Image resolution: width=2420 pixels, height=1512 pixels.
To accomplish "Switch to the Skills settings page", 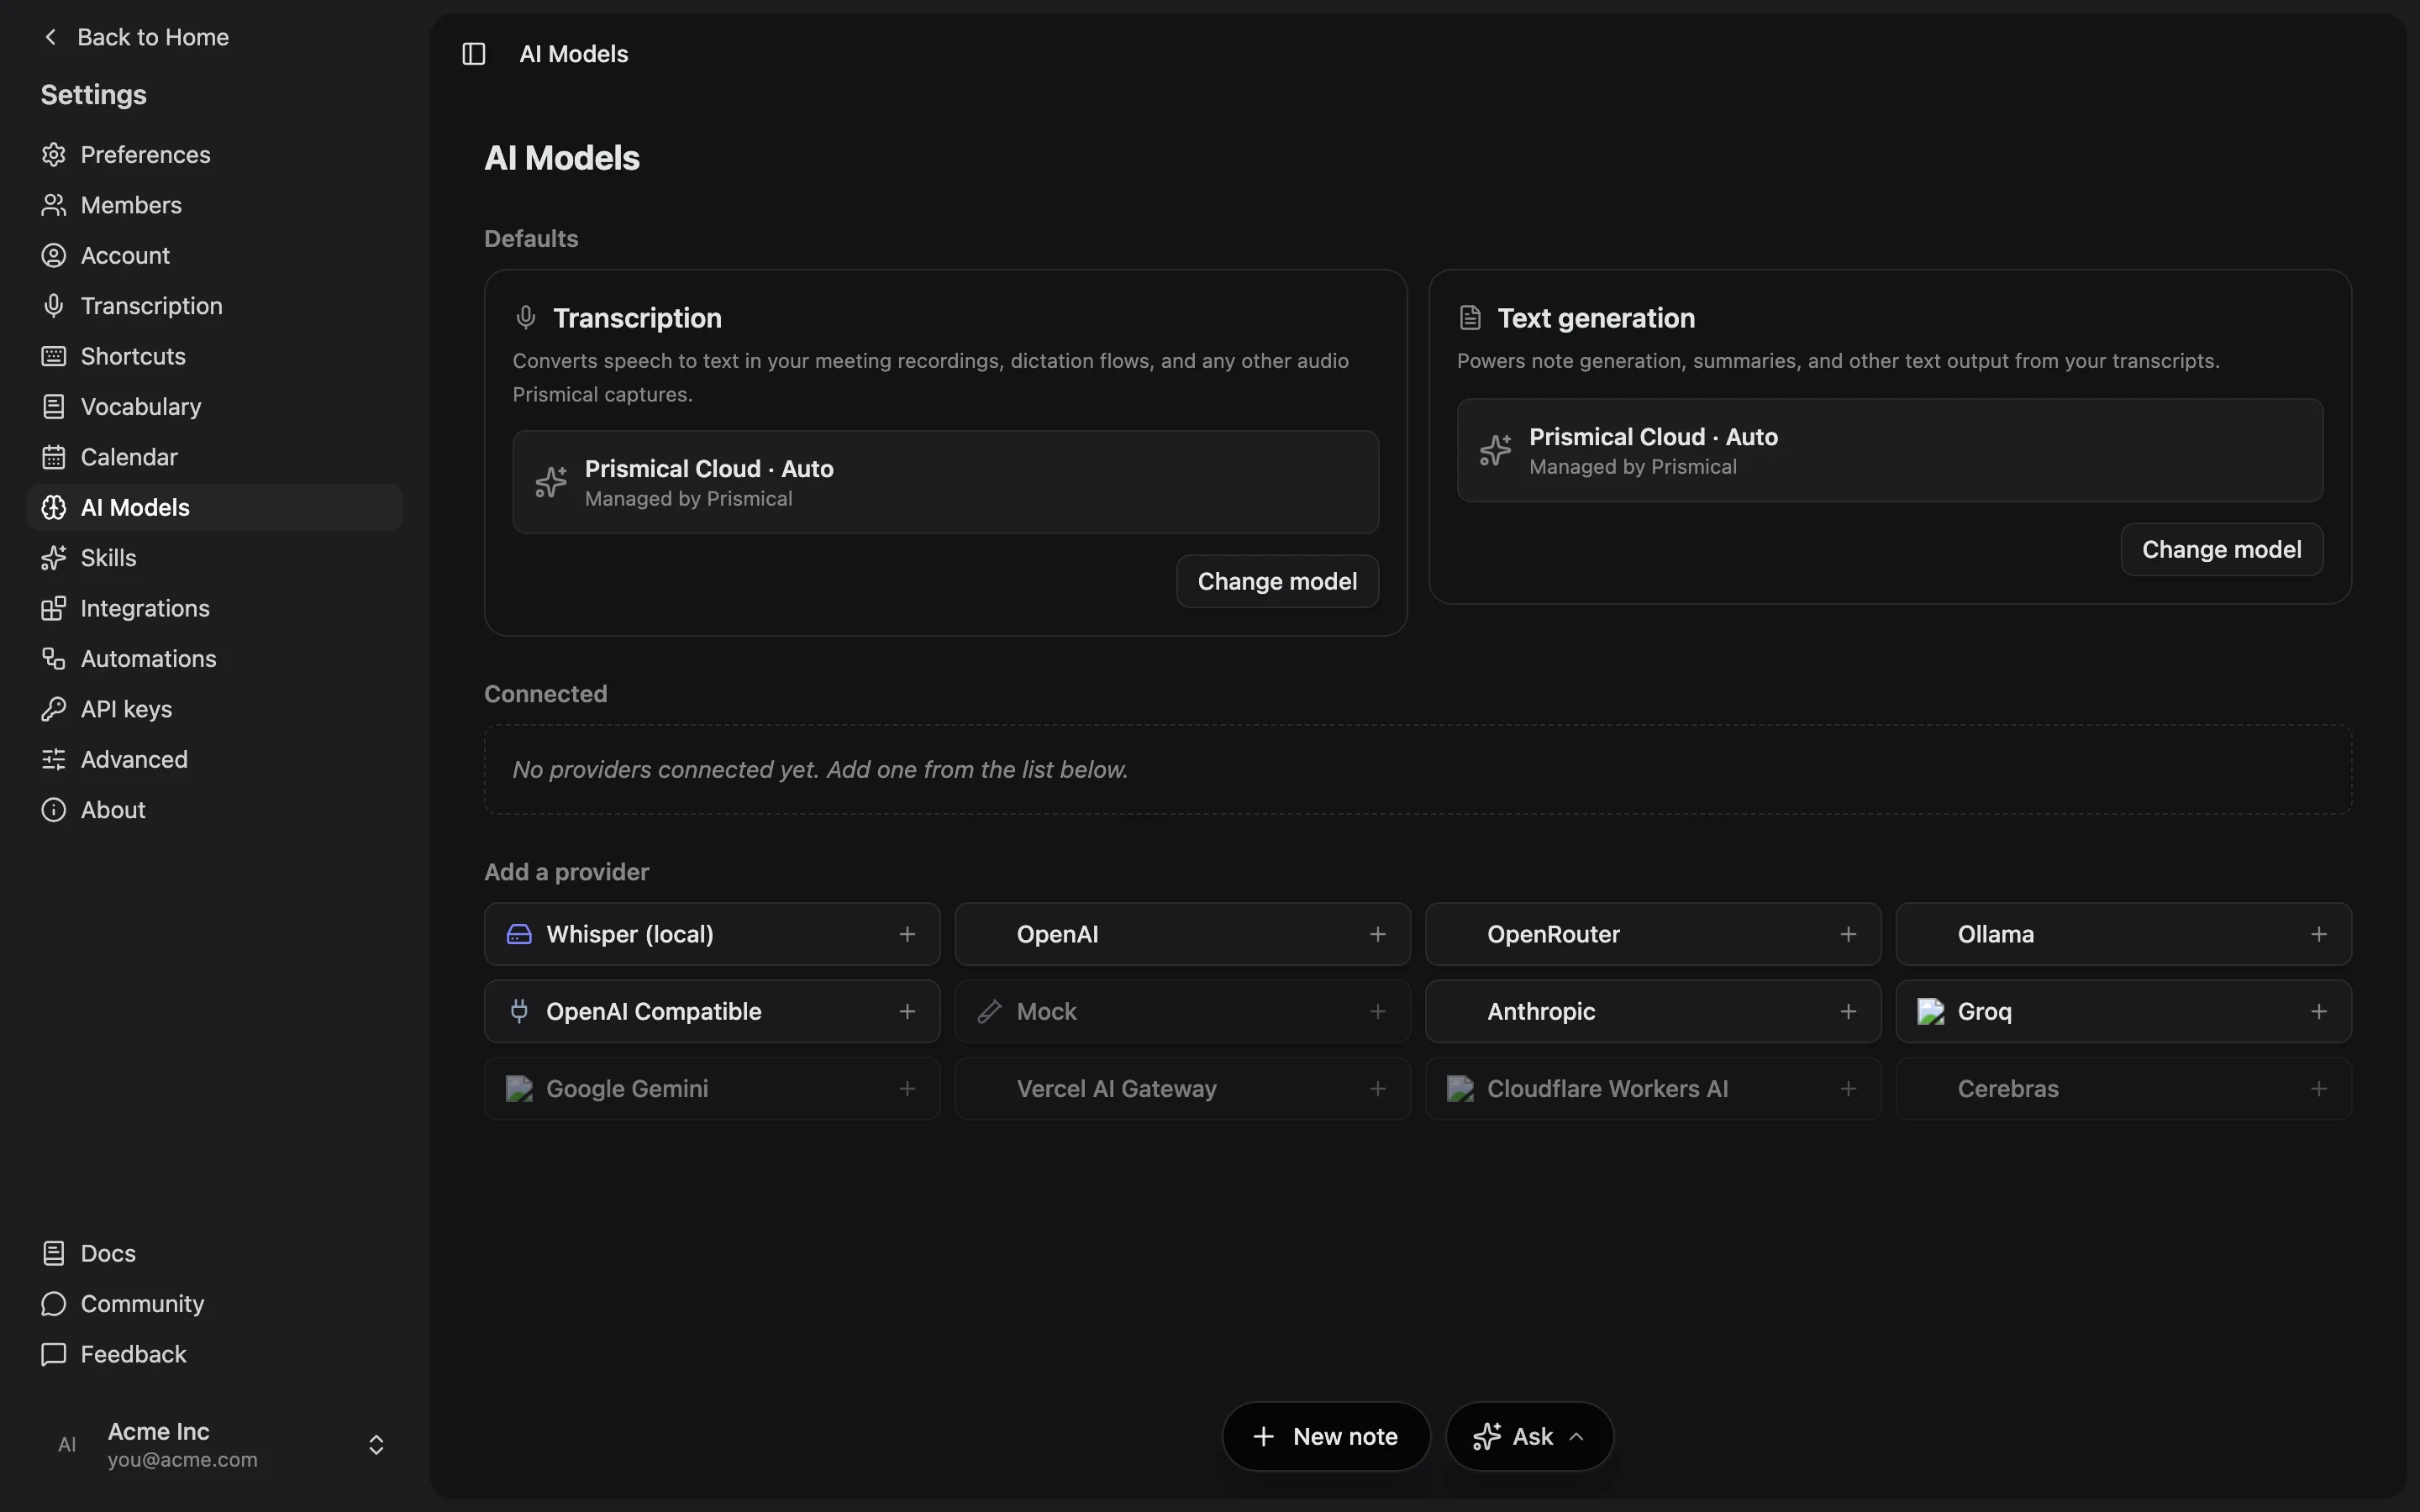I will click(215, 558).
